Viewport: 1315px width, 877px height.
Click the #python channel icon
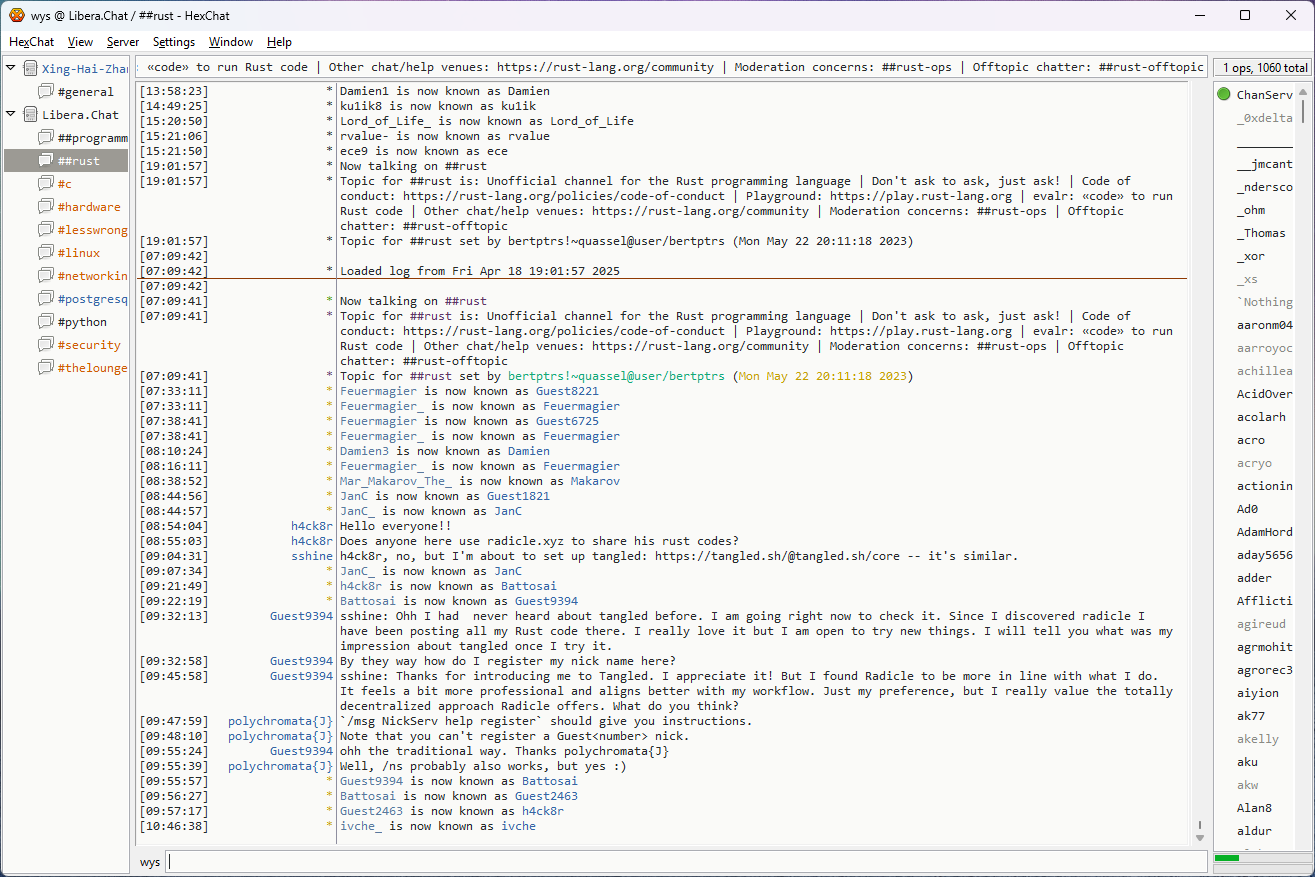[x=46, y=322]
